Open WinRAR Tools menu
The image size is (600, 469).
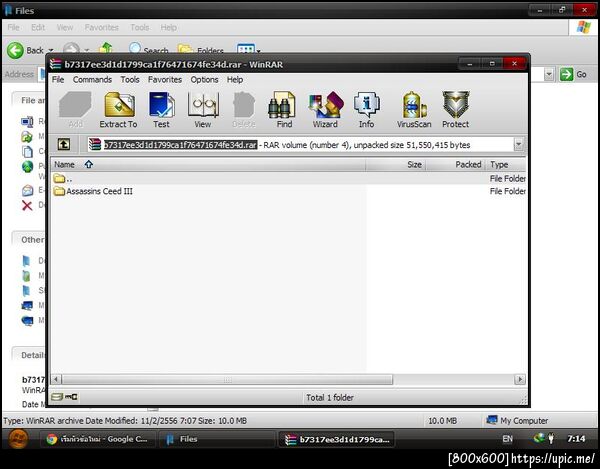pos(130,80)
